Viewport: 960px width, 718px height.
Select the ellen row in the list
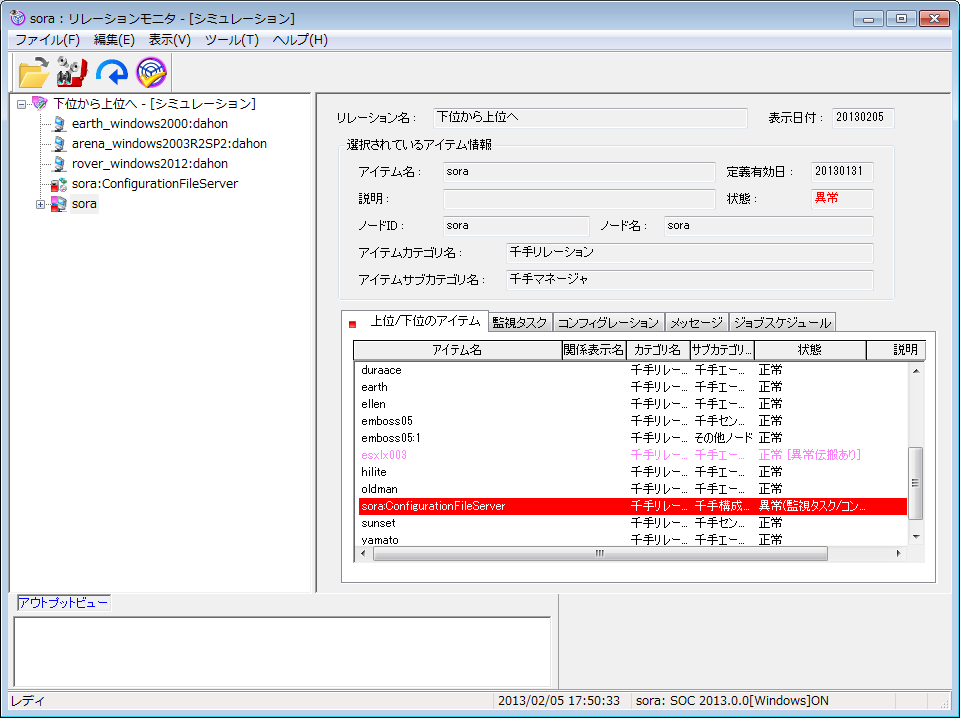(x=632, y=405)
